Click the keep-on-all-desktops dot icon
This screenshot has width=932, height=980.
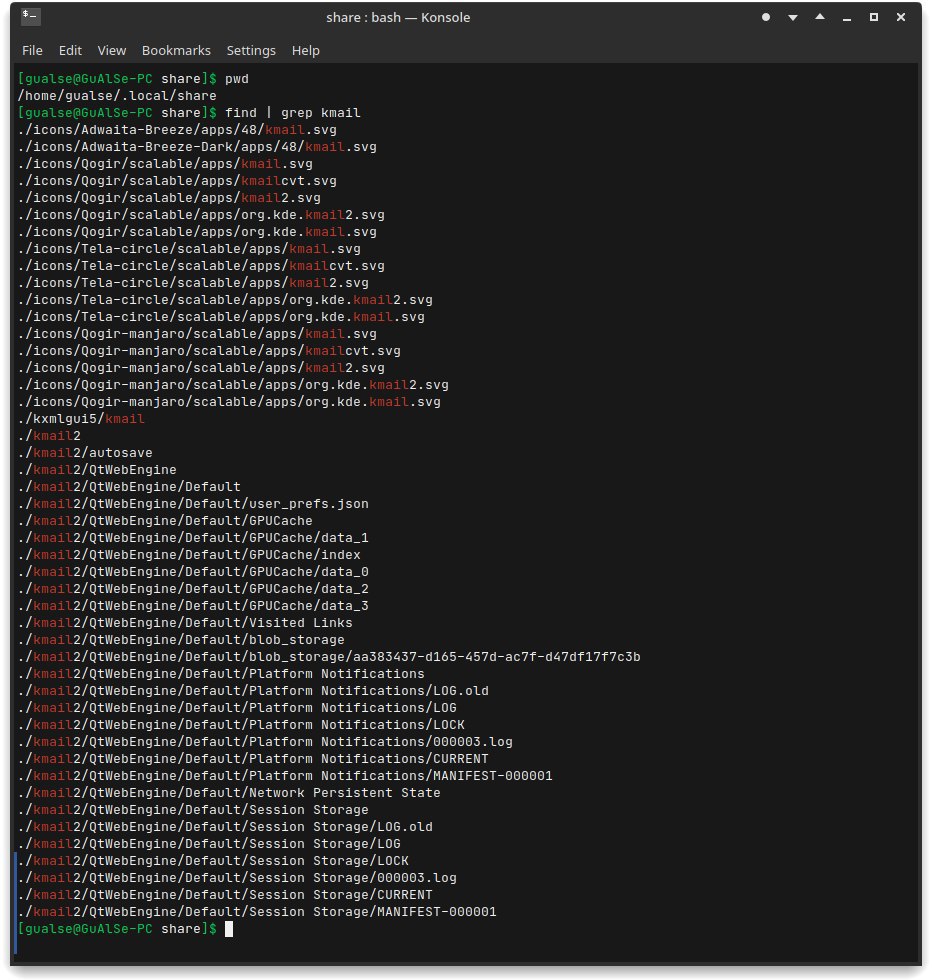point(766,18)
